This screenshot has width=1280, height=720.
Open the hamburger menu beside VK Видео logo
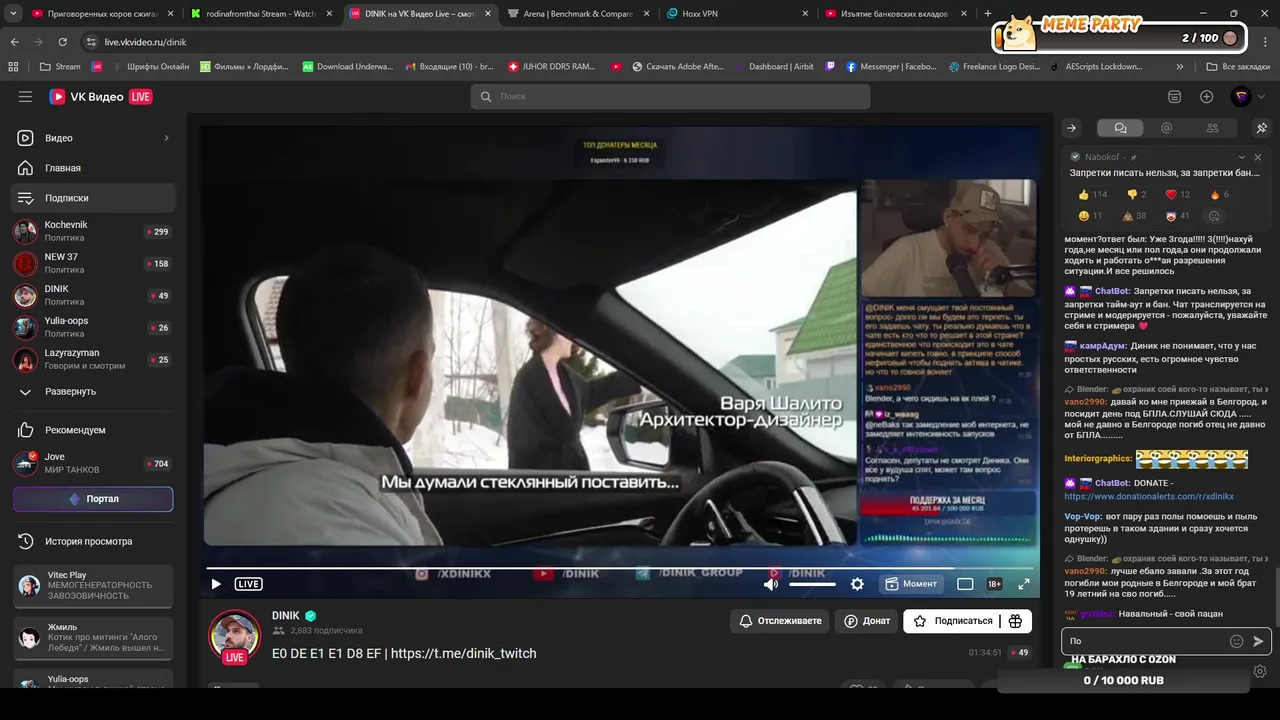(x=25, y=97)
